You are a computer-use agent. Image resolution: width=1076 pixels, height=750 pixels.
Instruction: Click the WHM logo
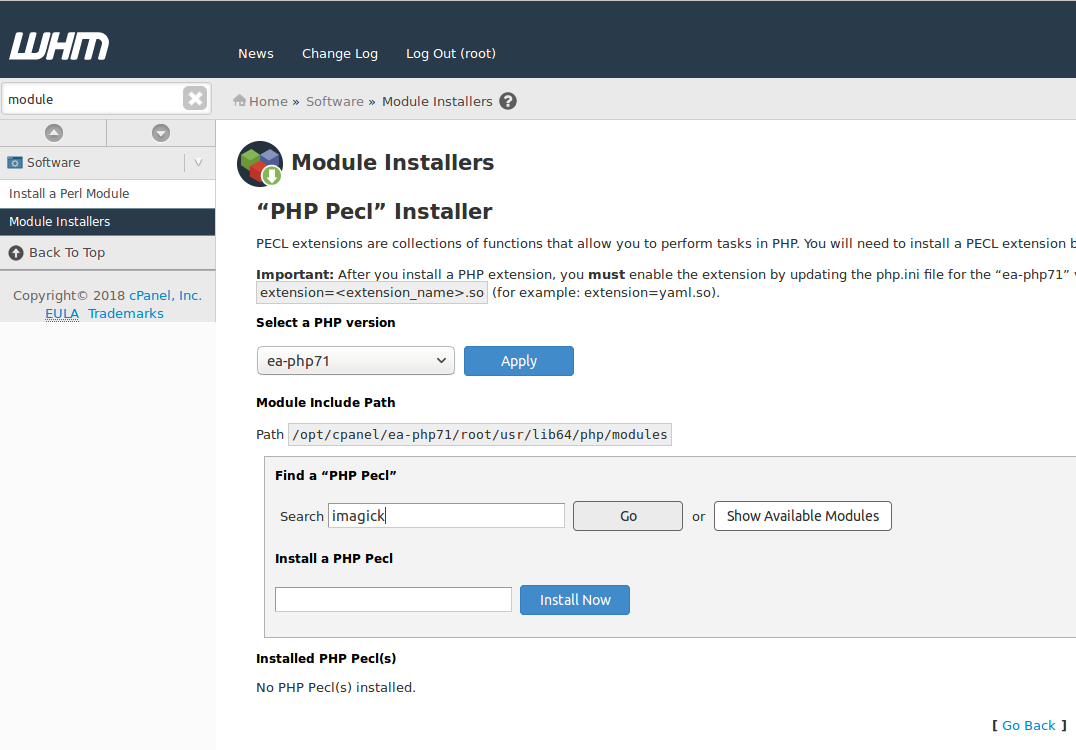click(x=58, y=44)
